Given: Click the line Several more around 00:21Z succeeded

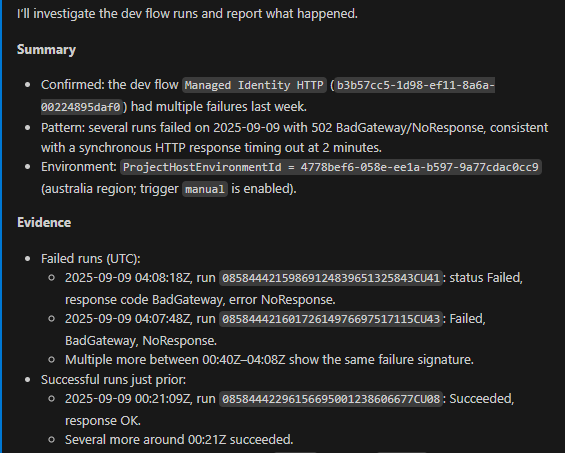Looking at the screenshot, I should pyautogui.click(x=179, y=440).
